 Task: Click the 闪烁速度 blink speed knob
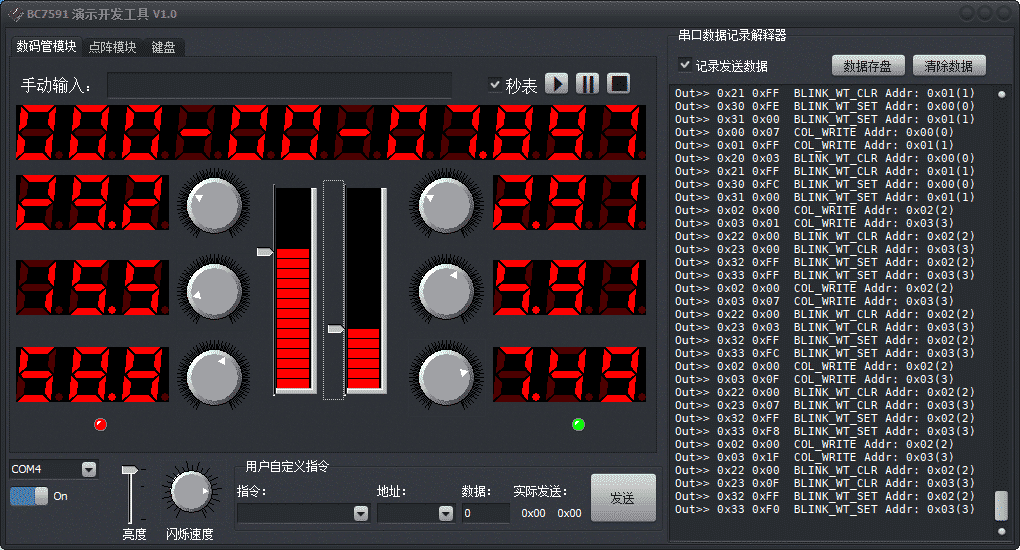click(191, 492)
